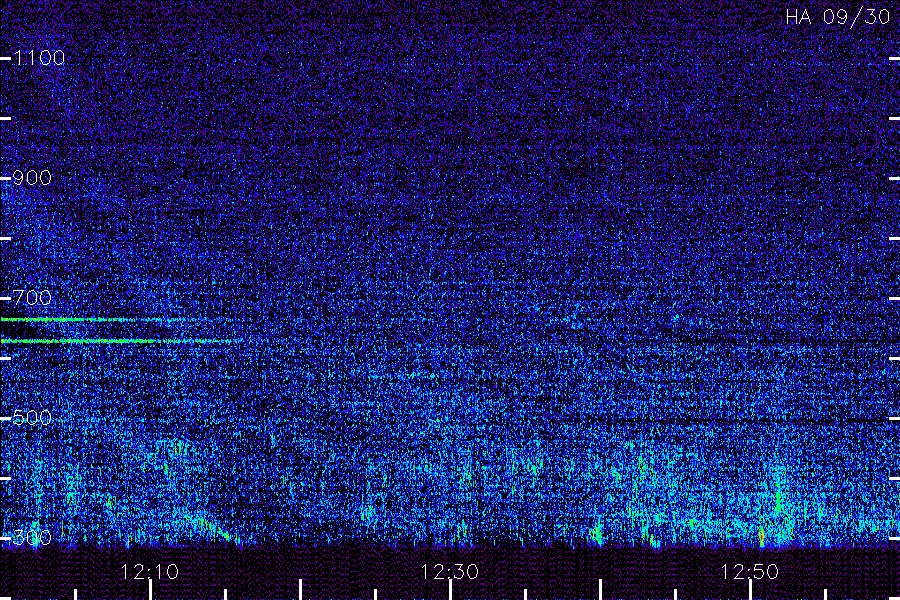The height and width of the screenshot is (600, 900).
Task: Click the 900 frequency axis label
Action: point(32,178)
